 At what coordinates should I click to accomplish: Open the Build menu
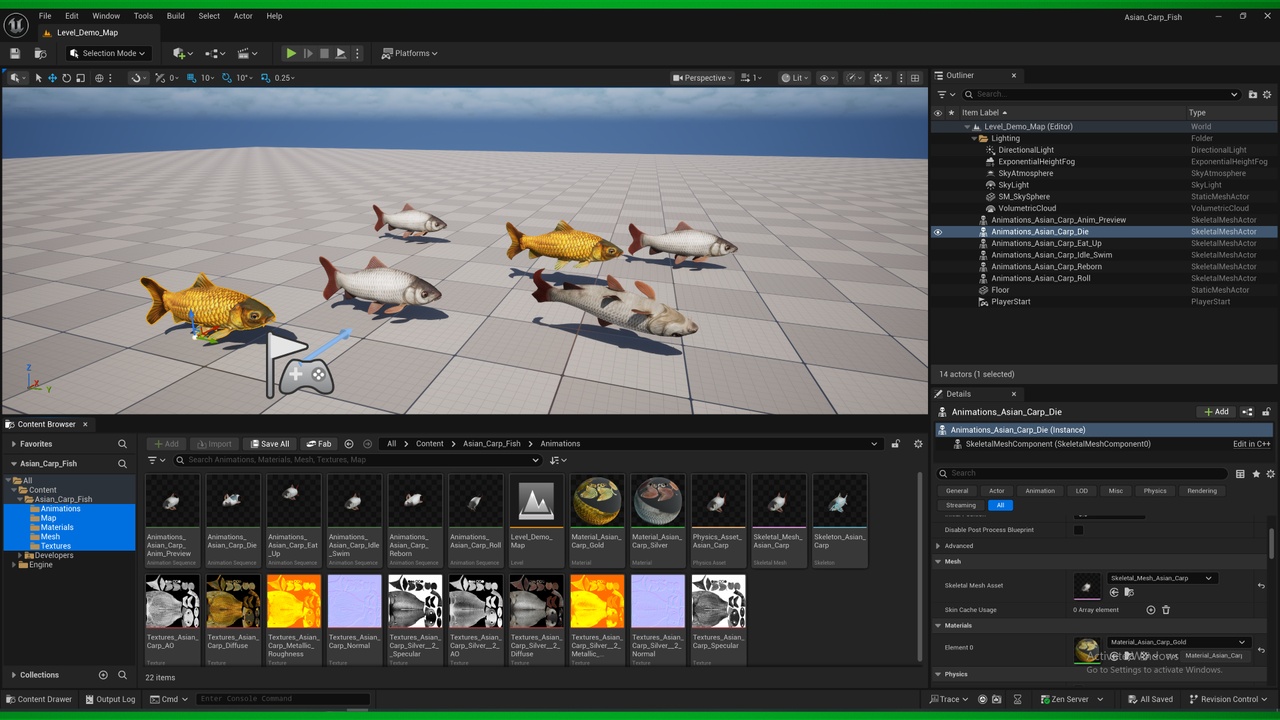pos(176,16)
